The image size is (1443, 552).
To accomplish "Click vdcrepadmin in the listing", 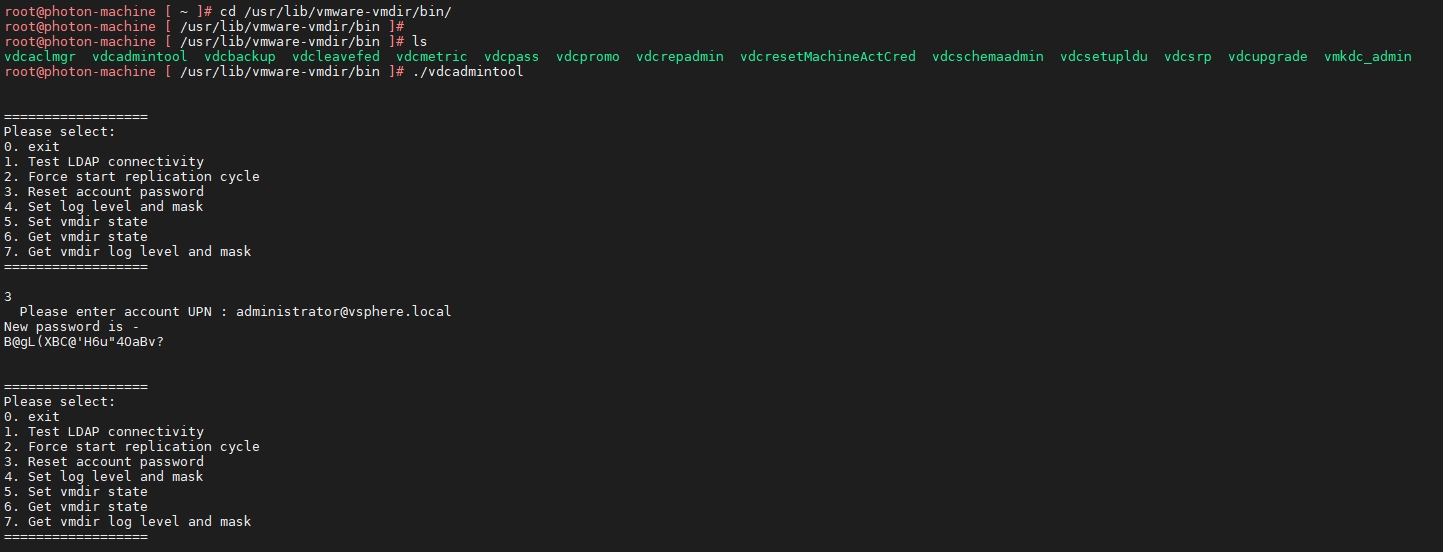I will [679, 57].
